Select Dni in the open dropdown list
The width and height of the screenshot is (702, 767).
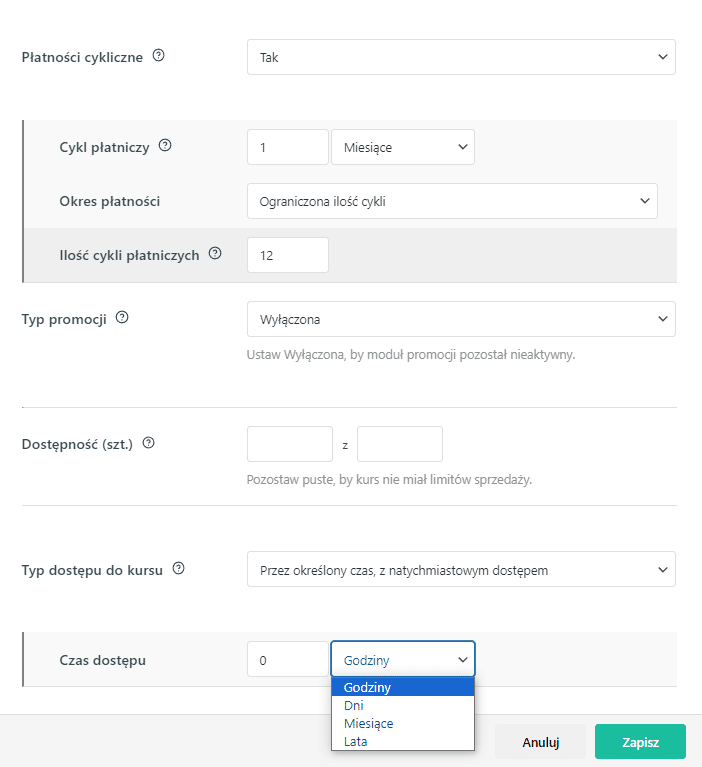point(403,705)
